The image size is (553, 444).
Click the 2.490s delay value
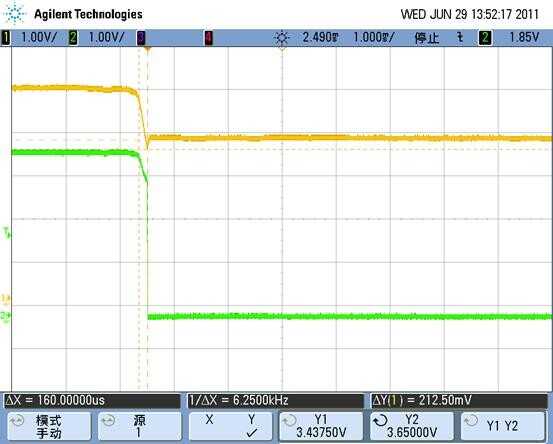click(320, 37)
